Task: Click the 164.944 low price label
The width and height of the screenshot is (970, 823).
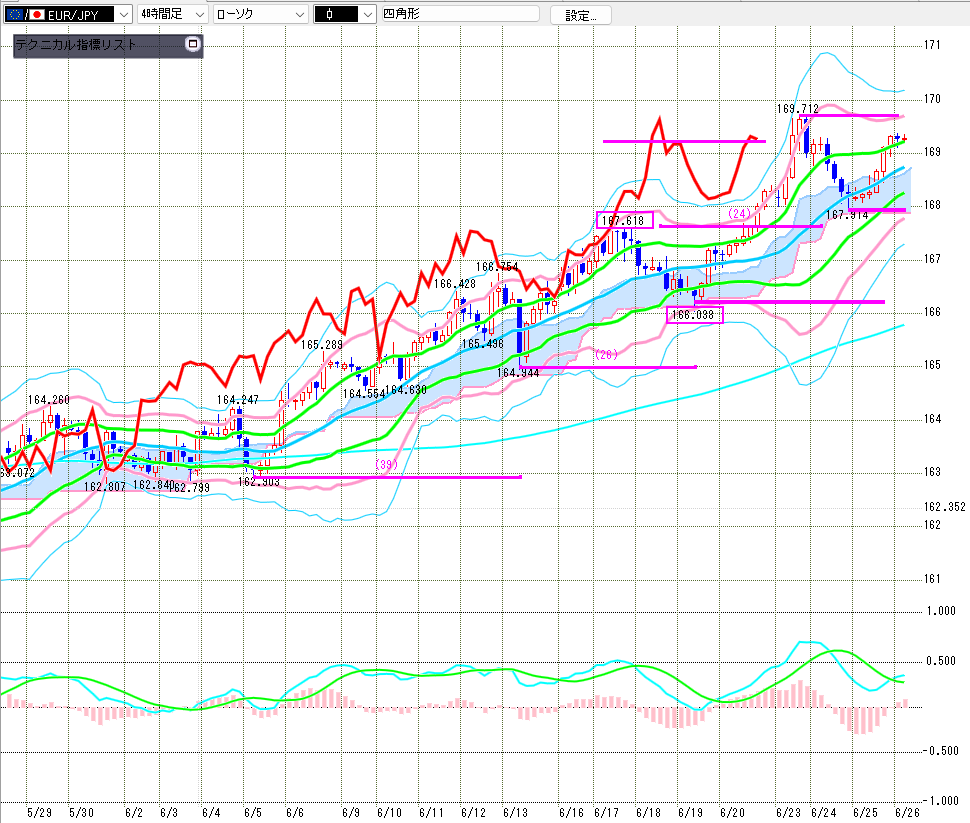Action: tap(518, 373)
